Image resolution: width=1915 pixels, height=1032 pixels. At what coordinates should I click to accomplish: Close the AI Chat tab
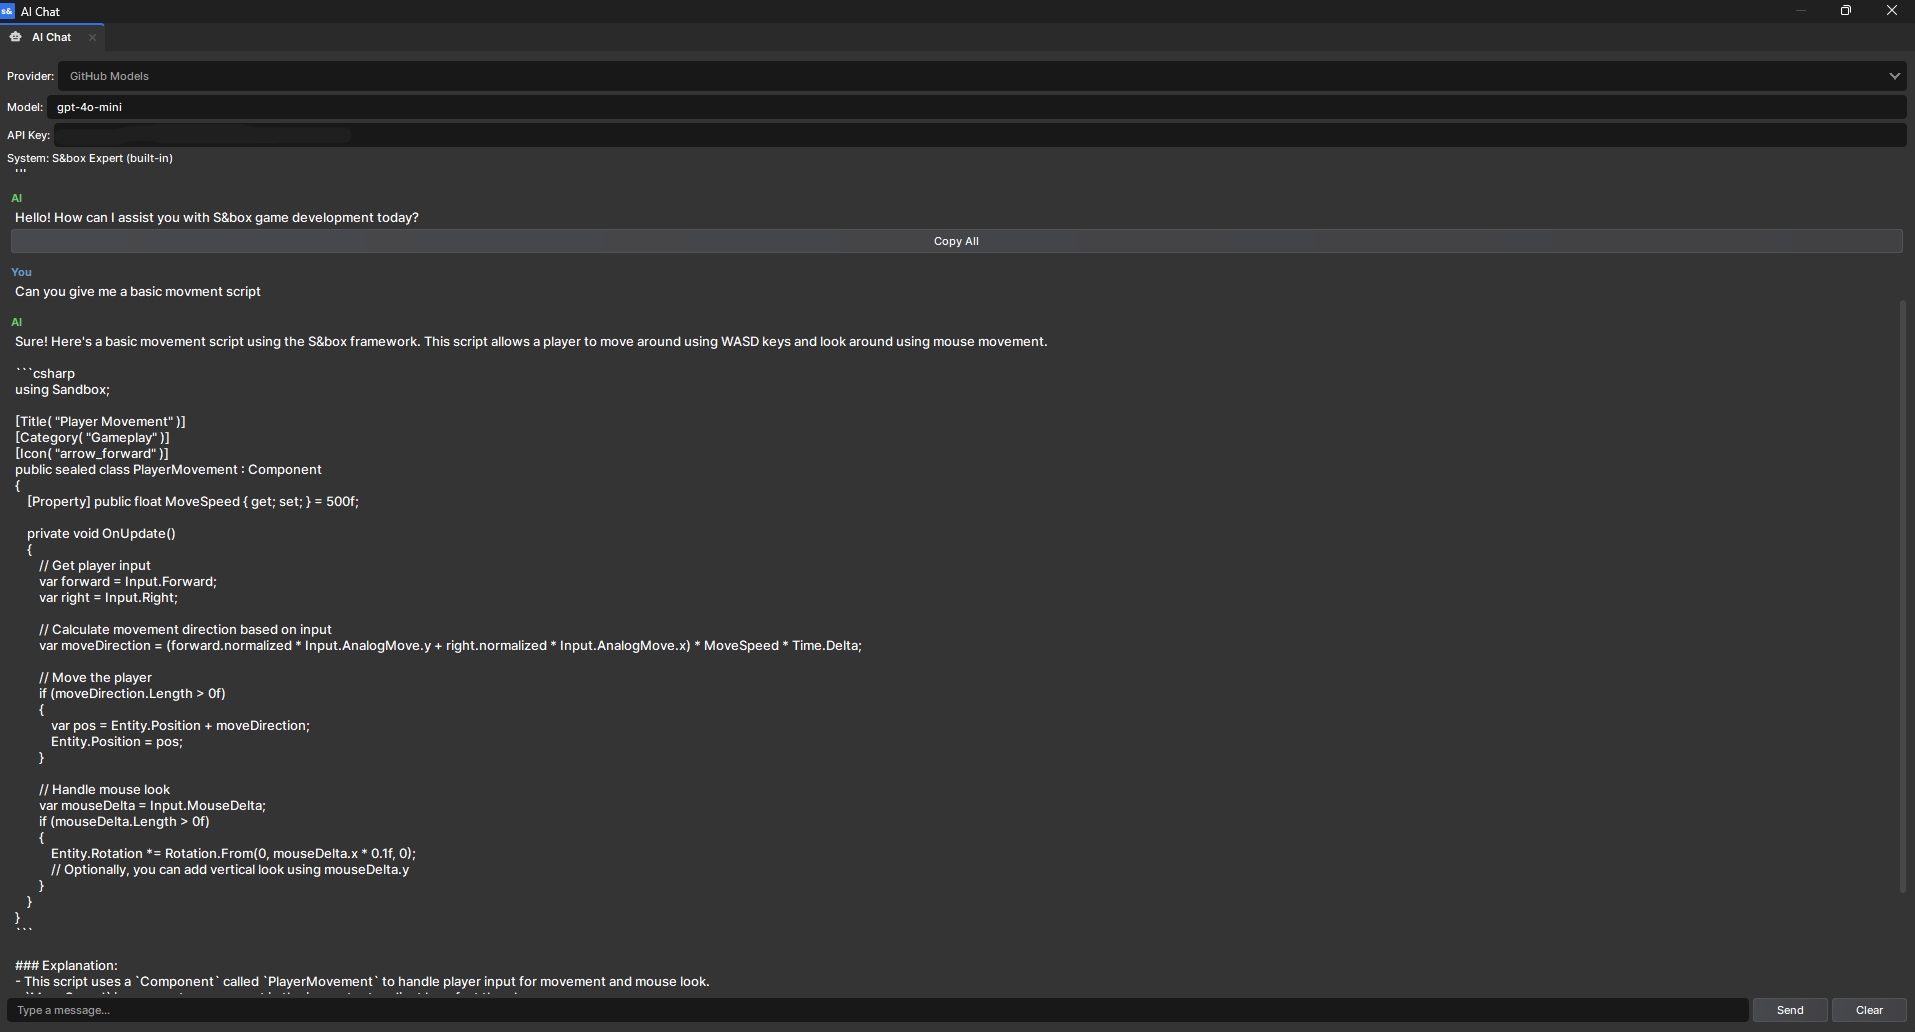(x=92, y=37)
